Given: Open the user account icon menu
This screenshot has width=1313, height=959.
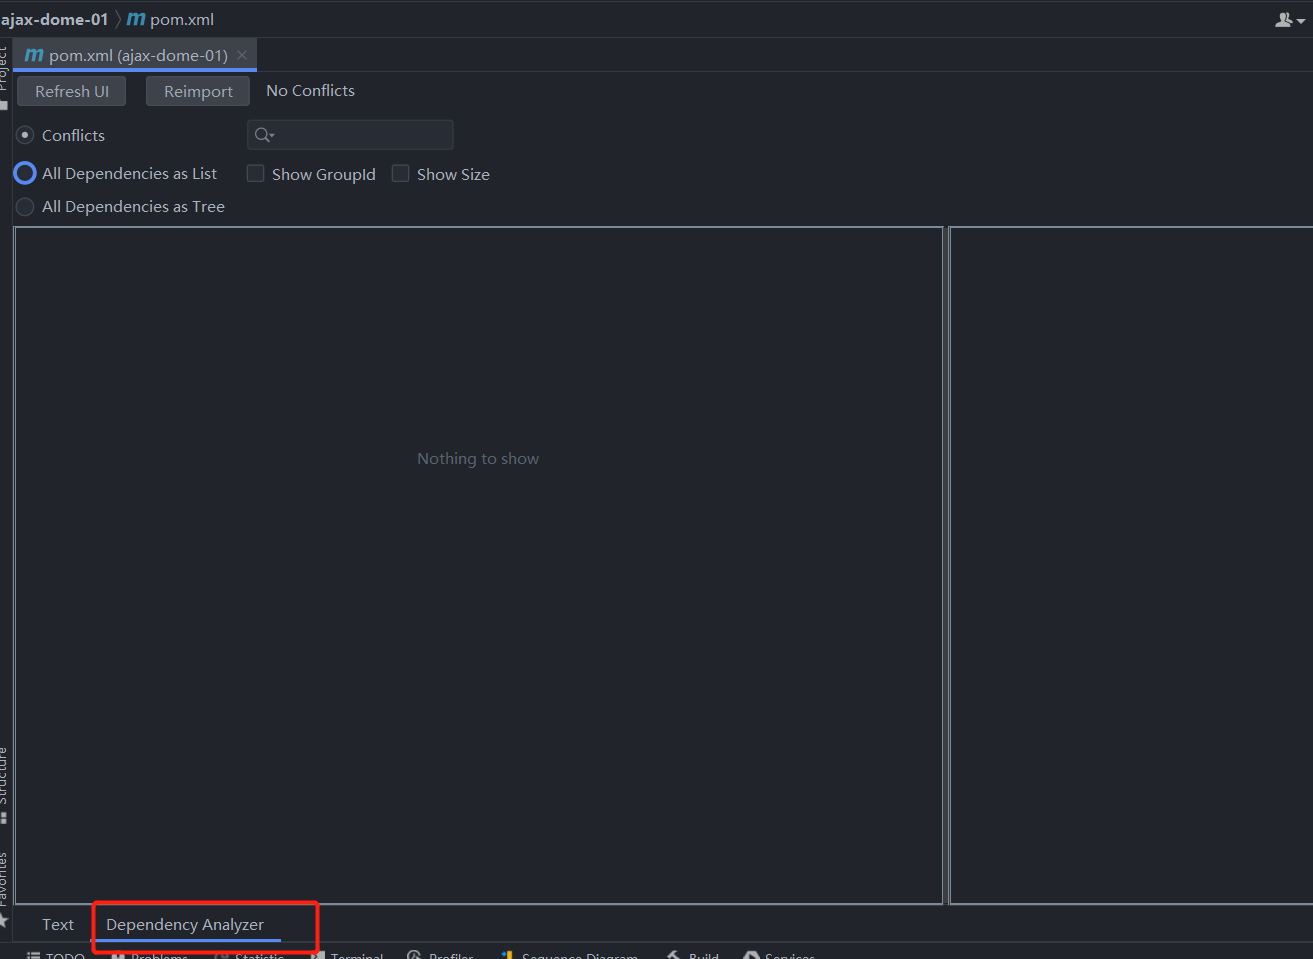Looking at the screenshot, I should [x=1290, y=19].
